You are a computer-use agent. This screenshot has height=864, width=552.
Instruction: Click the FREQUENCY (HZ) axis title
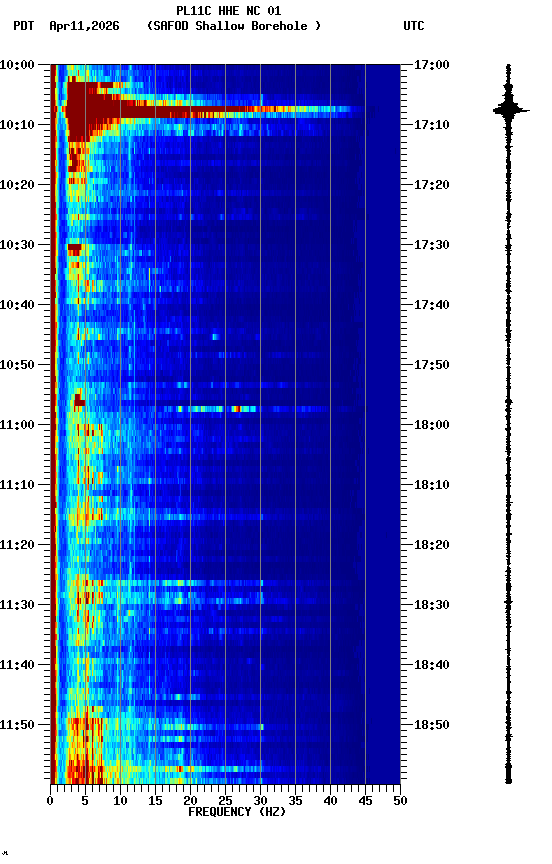237,812
